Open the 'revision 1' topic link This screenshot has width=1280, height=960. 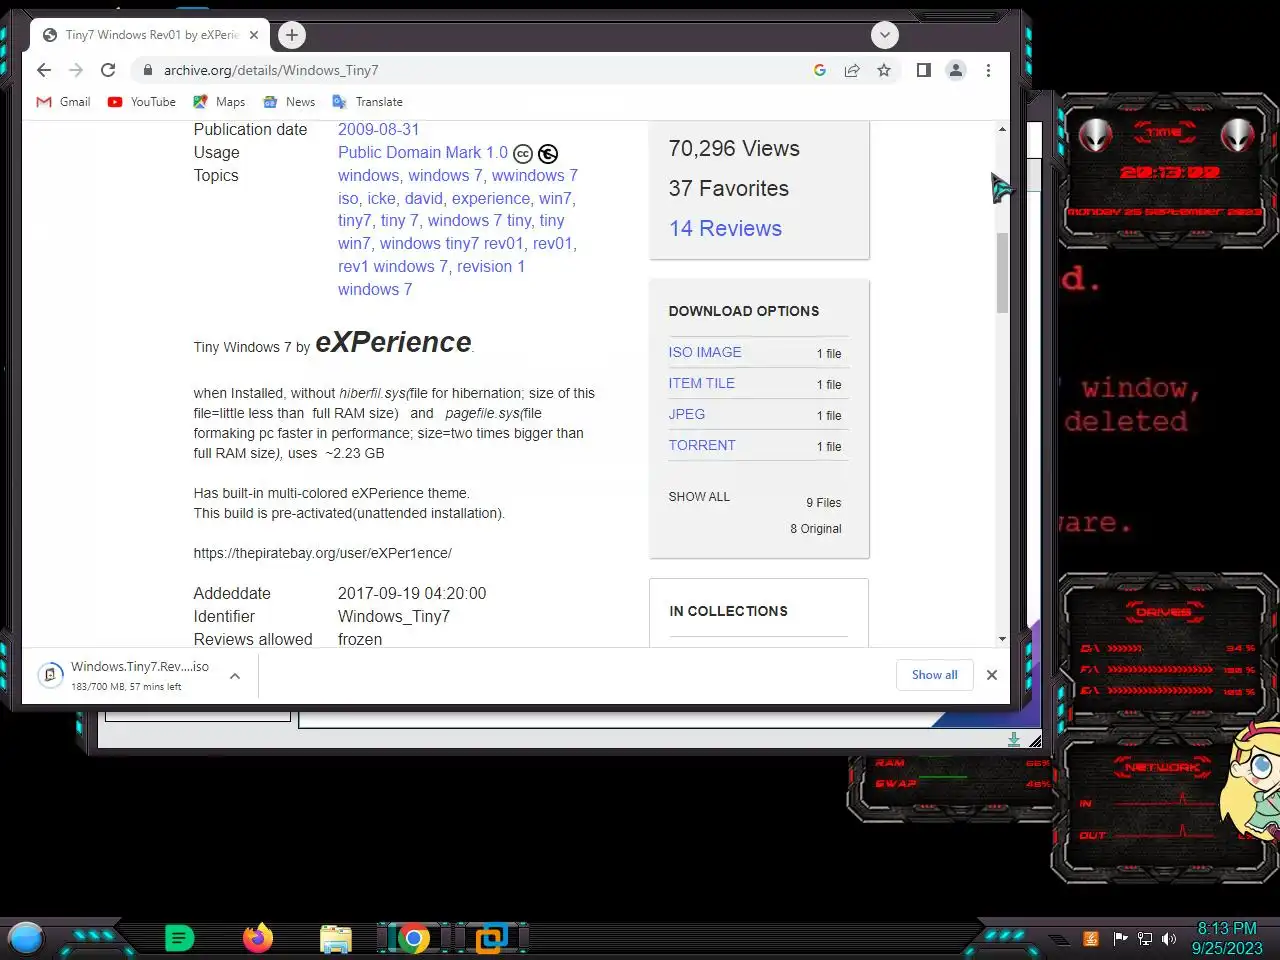(x=491, y=266)
